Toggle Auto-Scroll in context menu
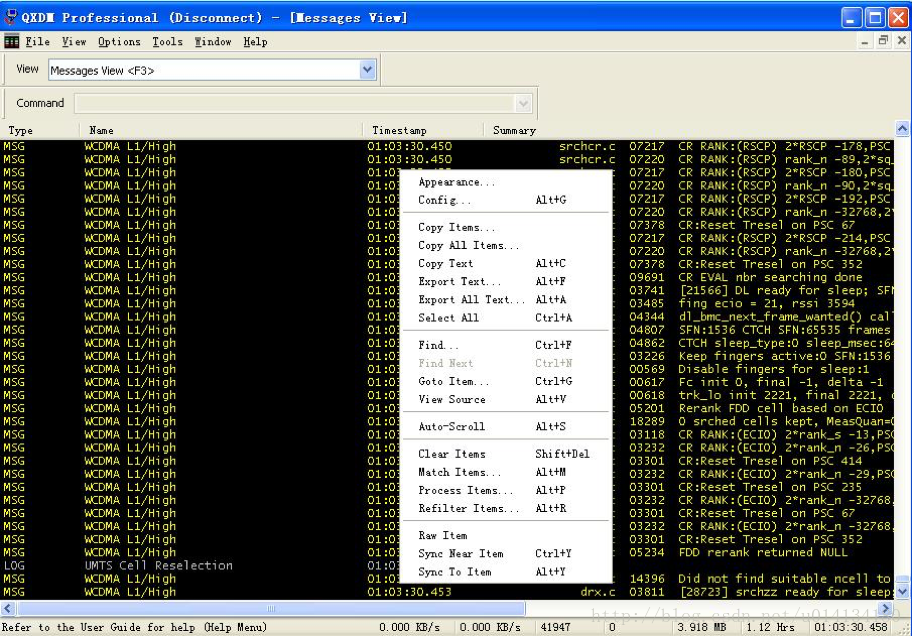 tap(506, 427)
